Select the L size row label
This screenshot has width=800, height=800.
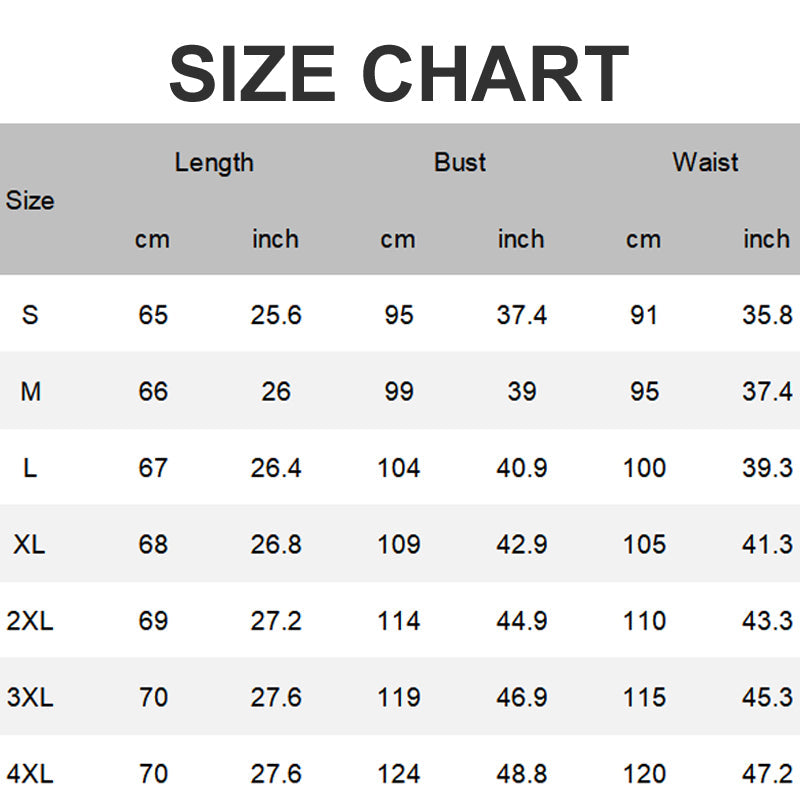(30, 468)
